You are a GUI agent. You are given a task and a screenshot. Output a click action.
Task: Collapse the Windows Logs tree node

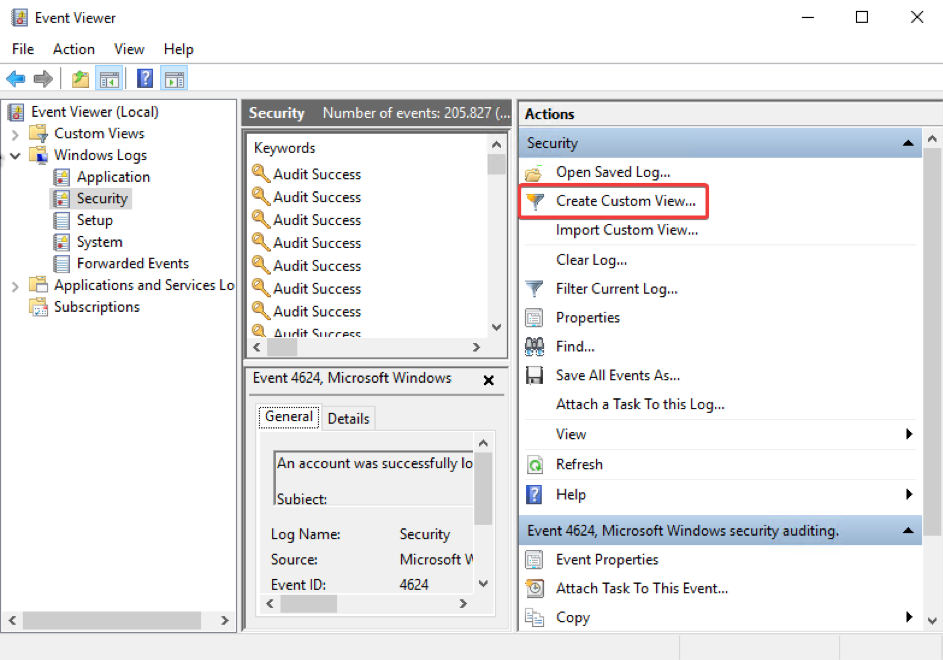coord(15,156)
